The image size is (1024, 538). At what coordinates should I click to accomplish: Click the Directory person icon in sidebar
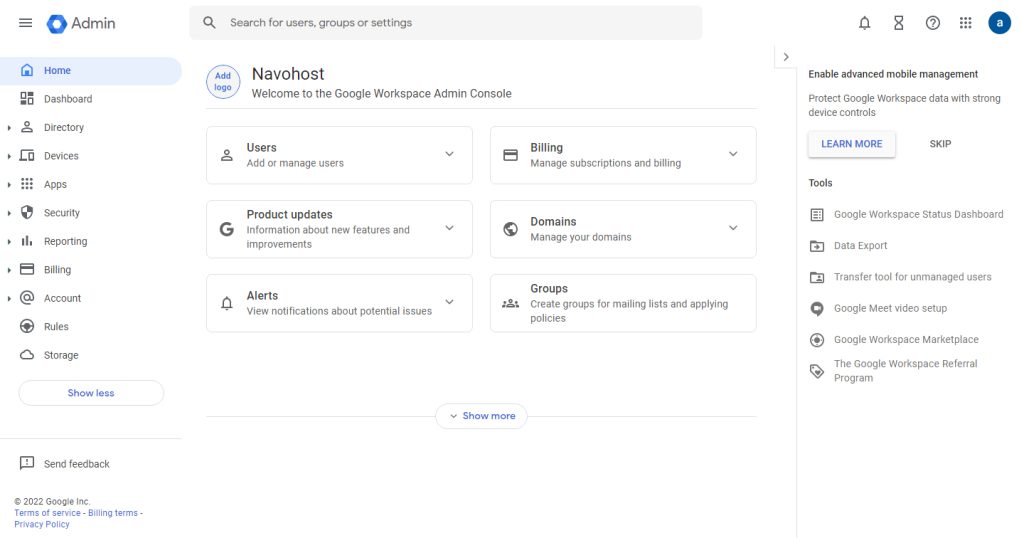pos(27,127)
